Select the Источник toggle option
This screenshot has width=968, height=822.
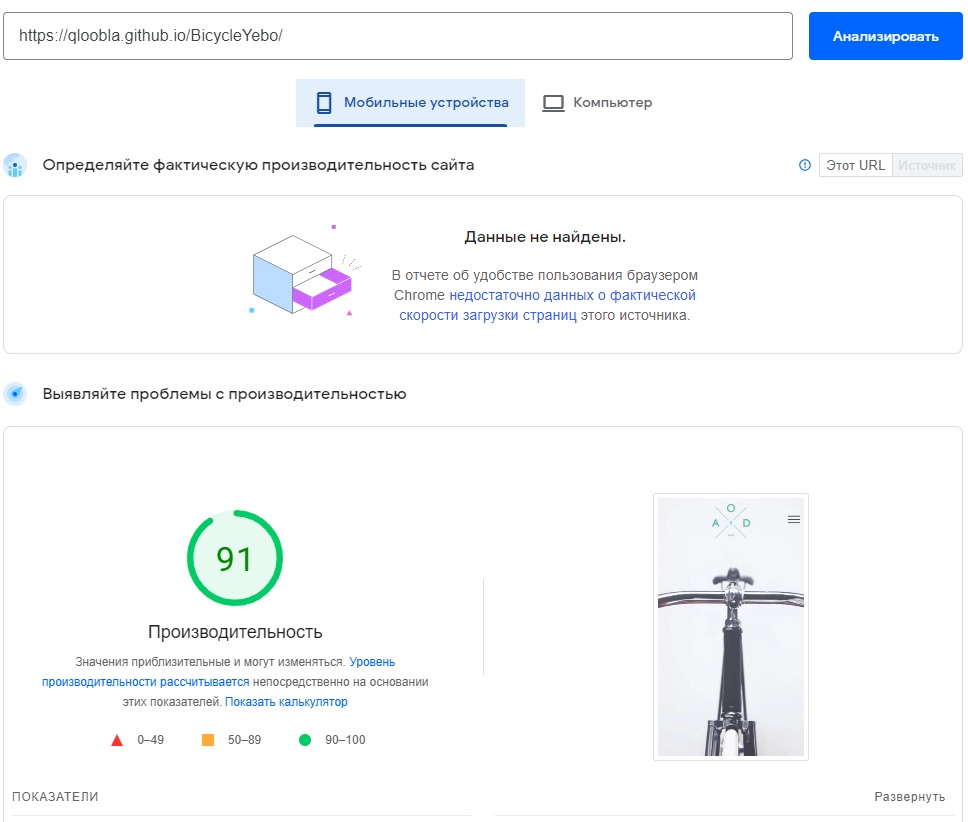(927, 165)
